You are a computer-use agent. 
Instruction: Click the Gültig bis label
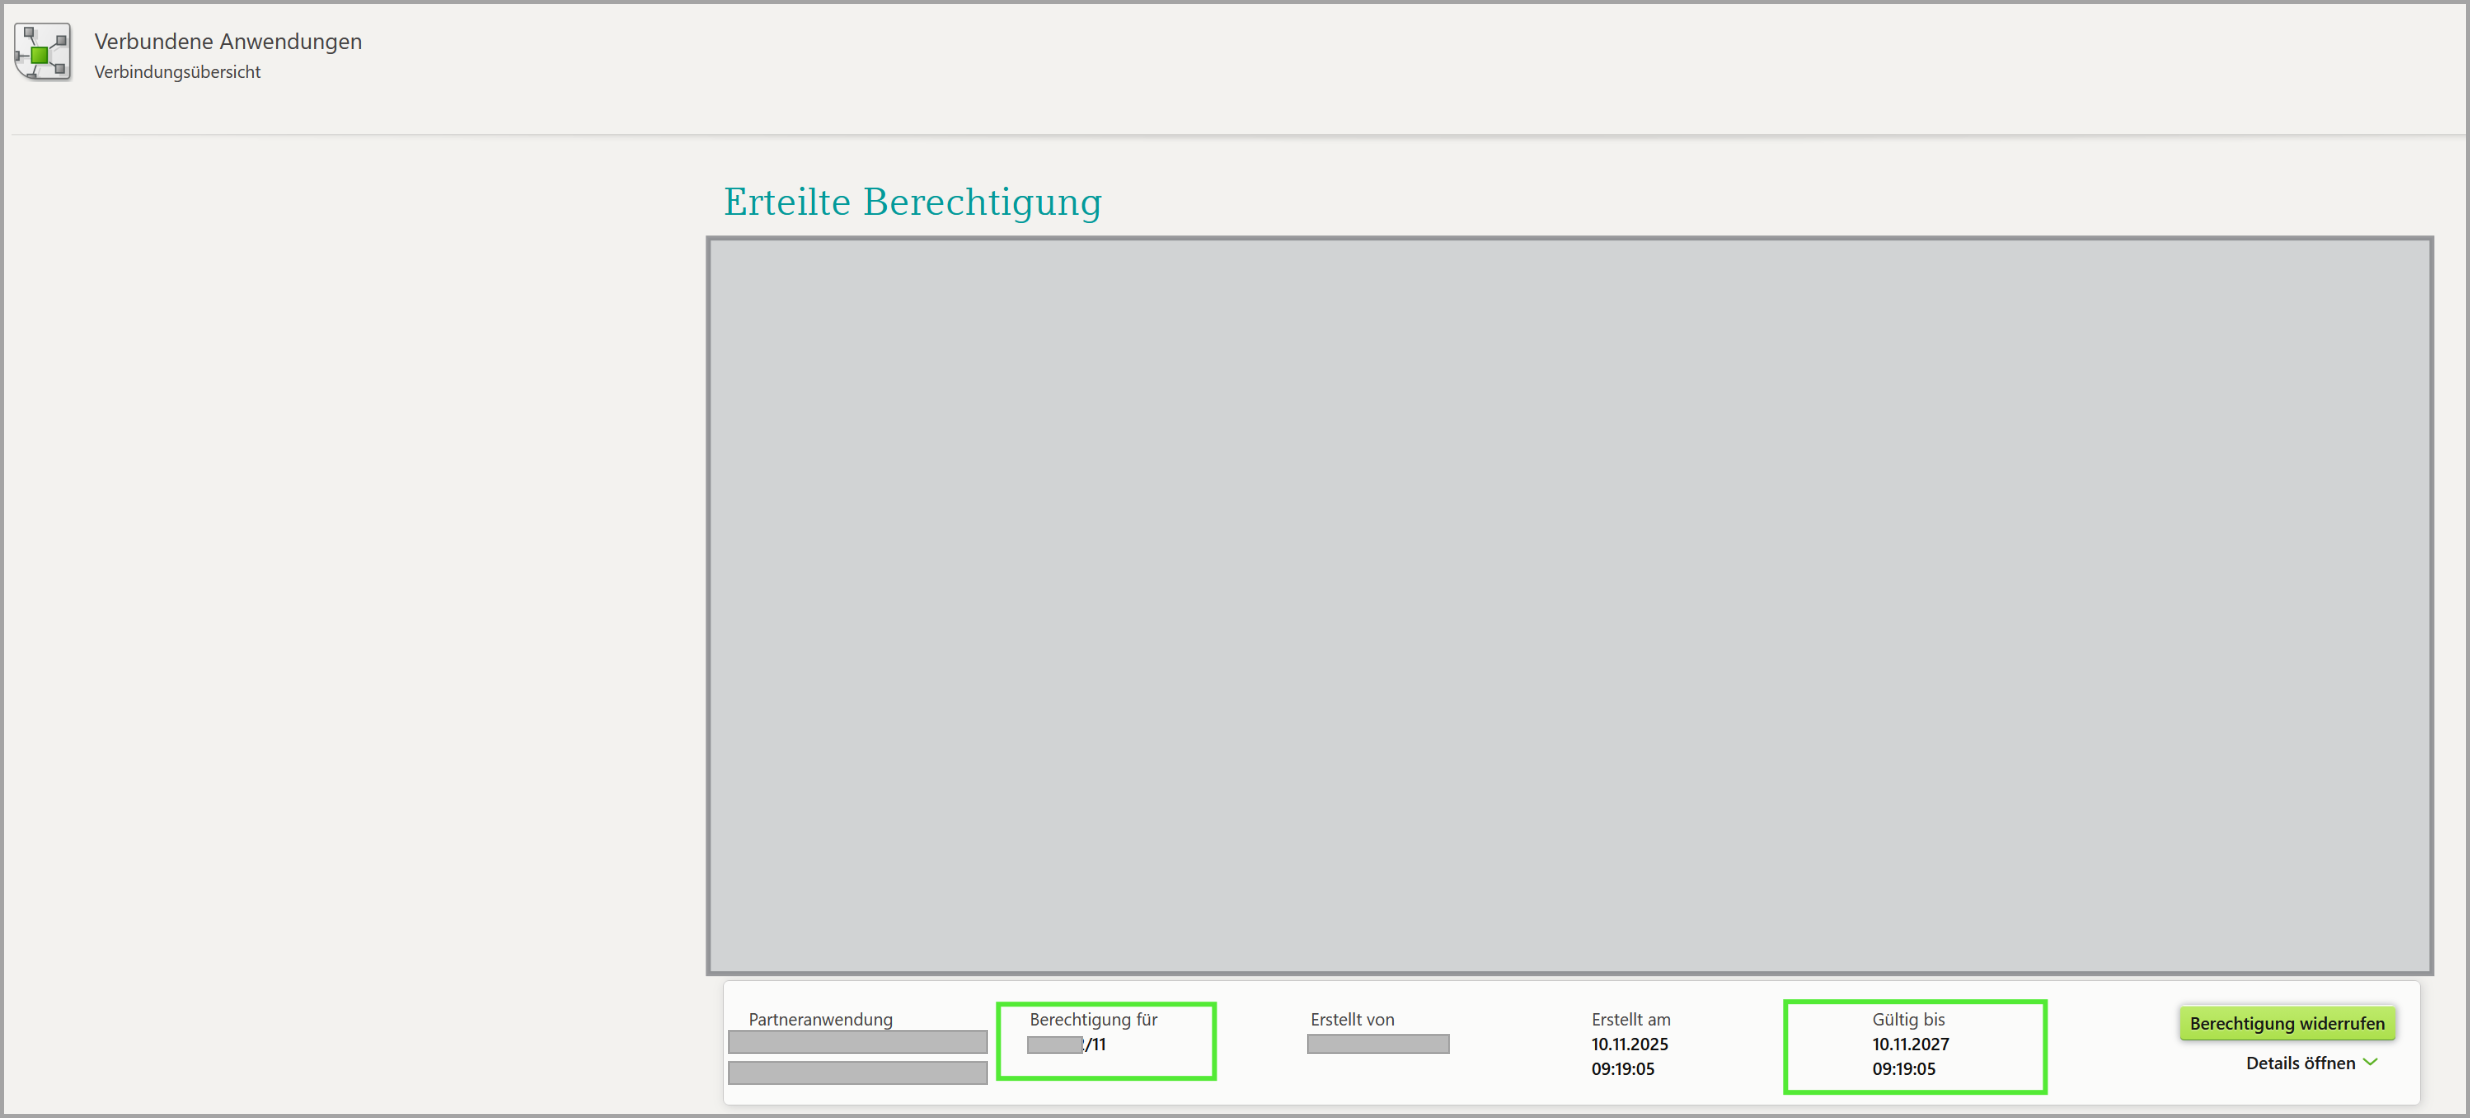[1908, 1019]
